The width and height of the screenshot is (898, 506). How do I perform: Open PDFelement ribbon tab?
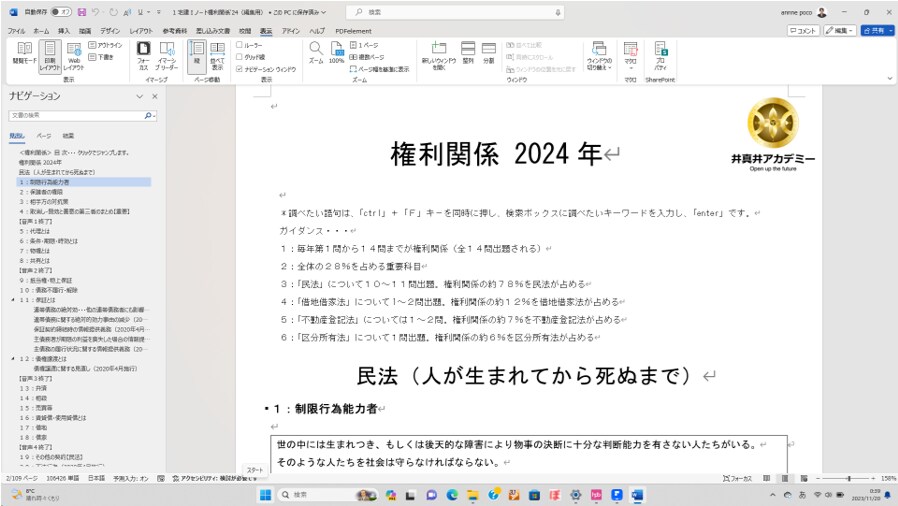pyautogui.click(x=353, y=31)
